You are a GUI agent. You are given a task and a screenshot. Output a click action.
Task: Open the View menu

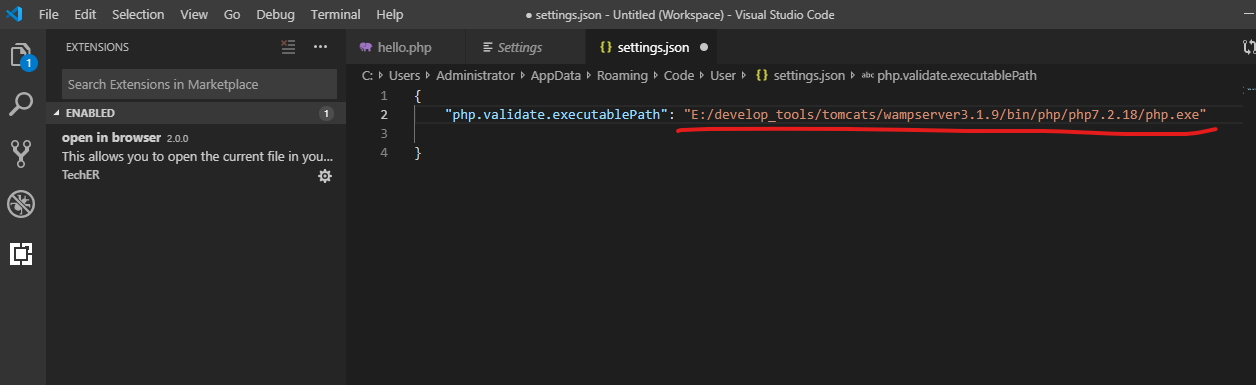(x=194, y=15)
